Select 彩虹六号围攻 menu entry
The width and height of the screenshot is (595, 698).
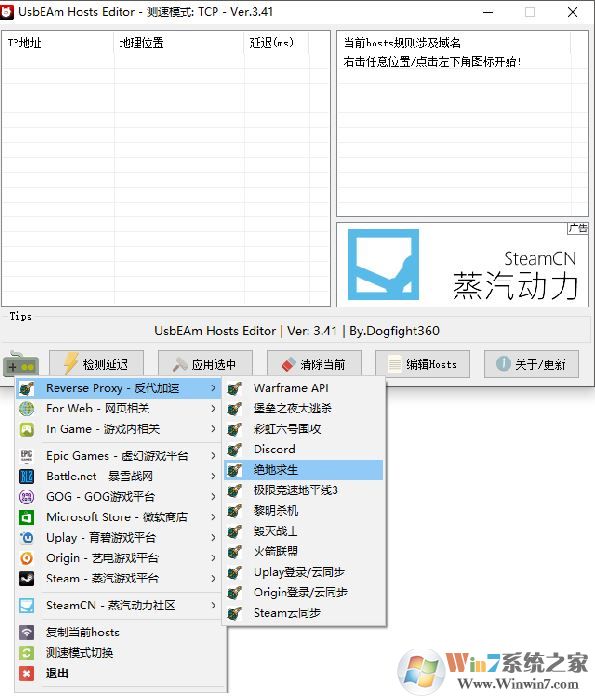(x=304, y=429)
